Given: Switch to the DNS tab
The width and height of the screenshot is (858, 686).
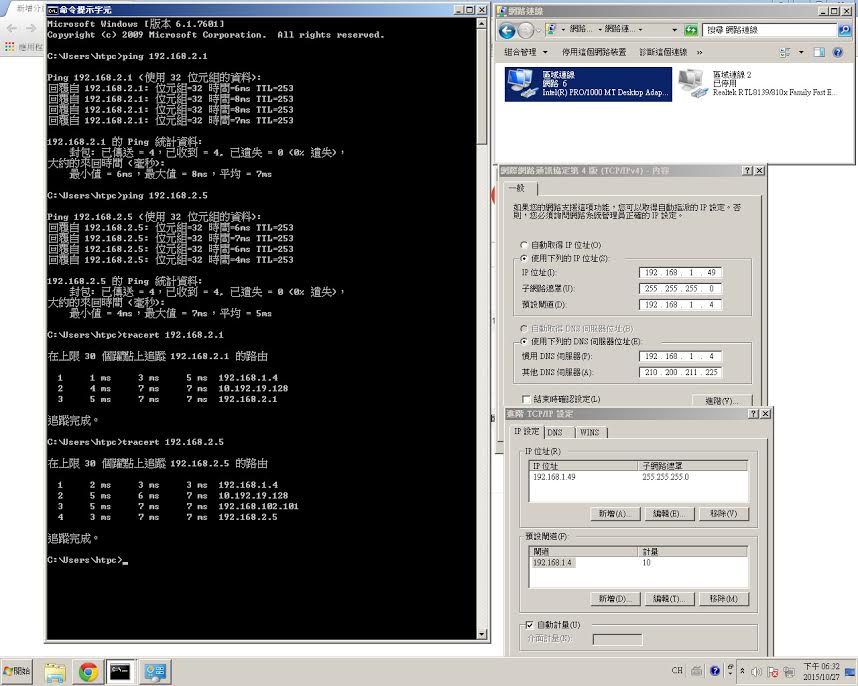Looking at the screenshot, I should (555, 432).
